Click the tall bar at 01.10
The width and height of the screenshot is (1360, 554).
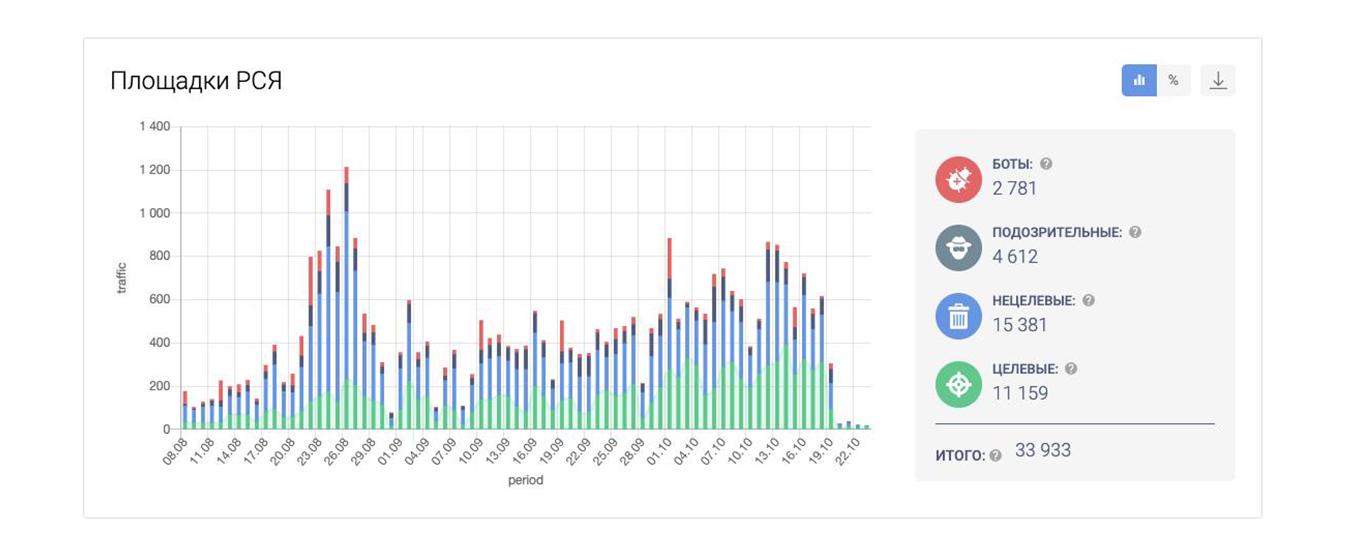(x=669, y=340)
